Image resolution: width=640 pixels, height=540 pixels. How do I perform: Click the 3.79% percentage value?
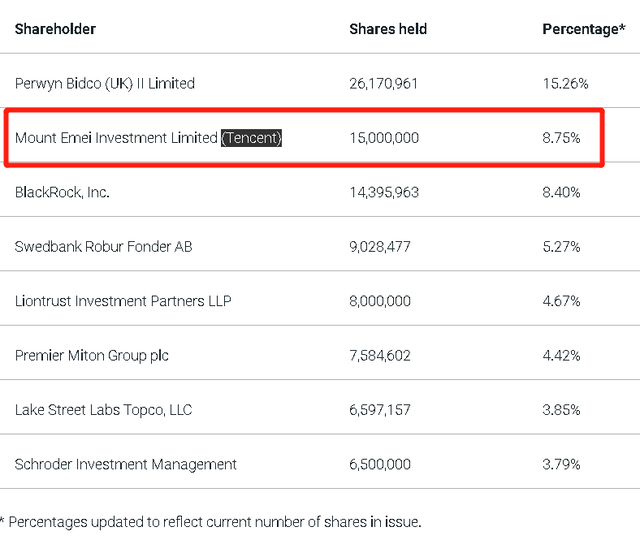[561, 464]
